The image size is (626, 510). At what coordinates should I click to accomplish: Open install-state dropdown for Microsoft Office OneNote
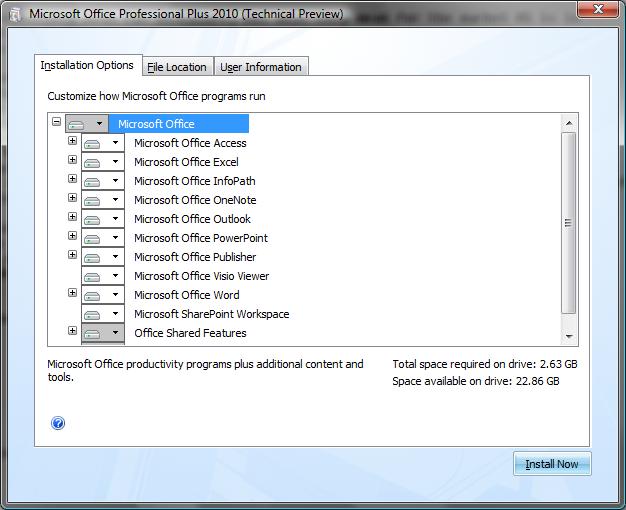click(x=103, y=200)
